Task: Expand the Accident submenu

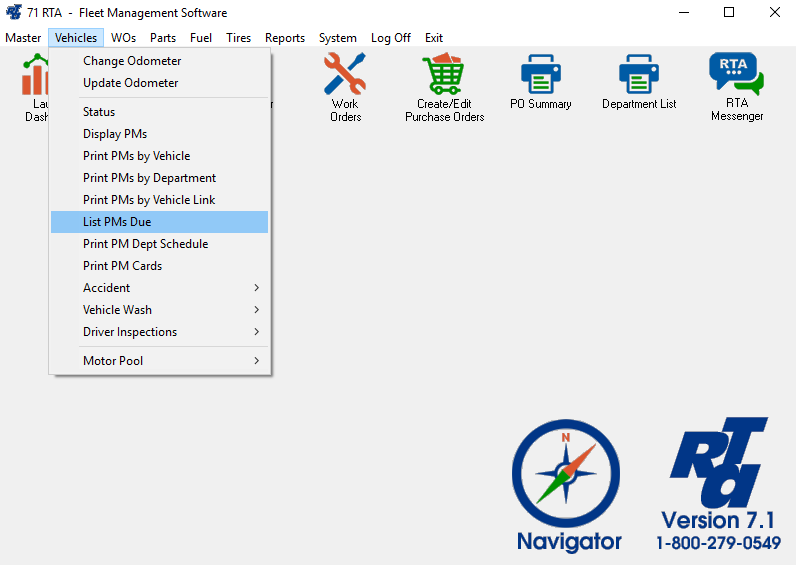Action: click(160, 288)
